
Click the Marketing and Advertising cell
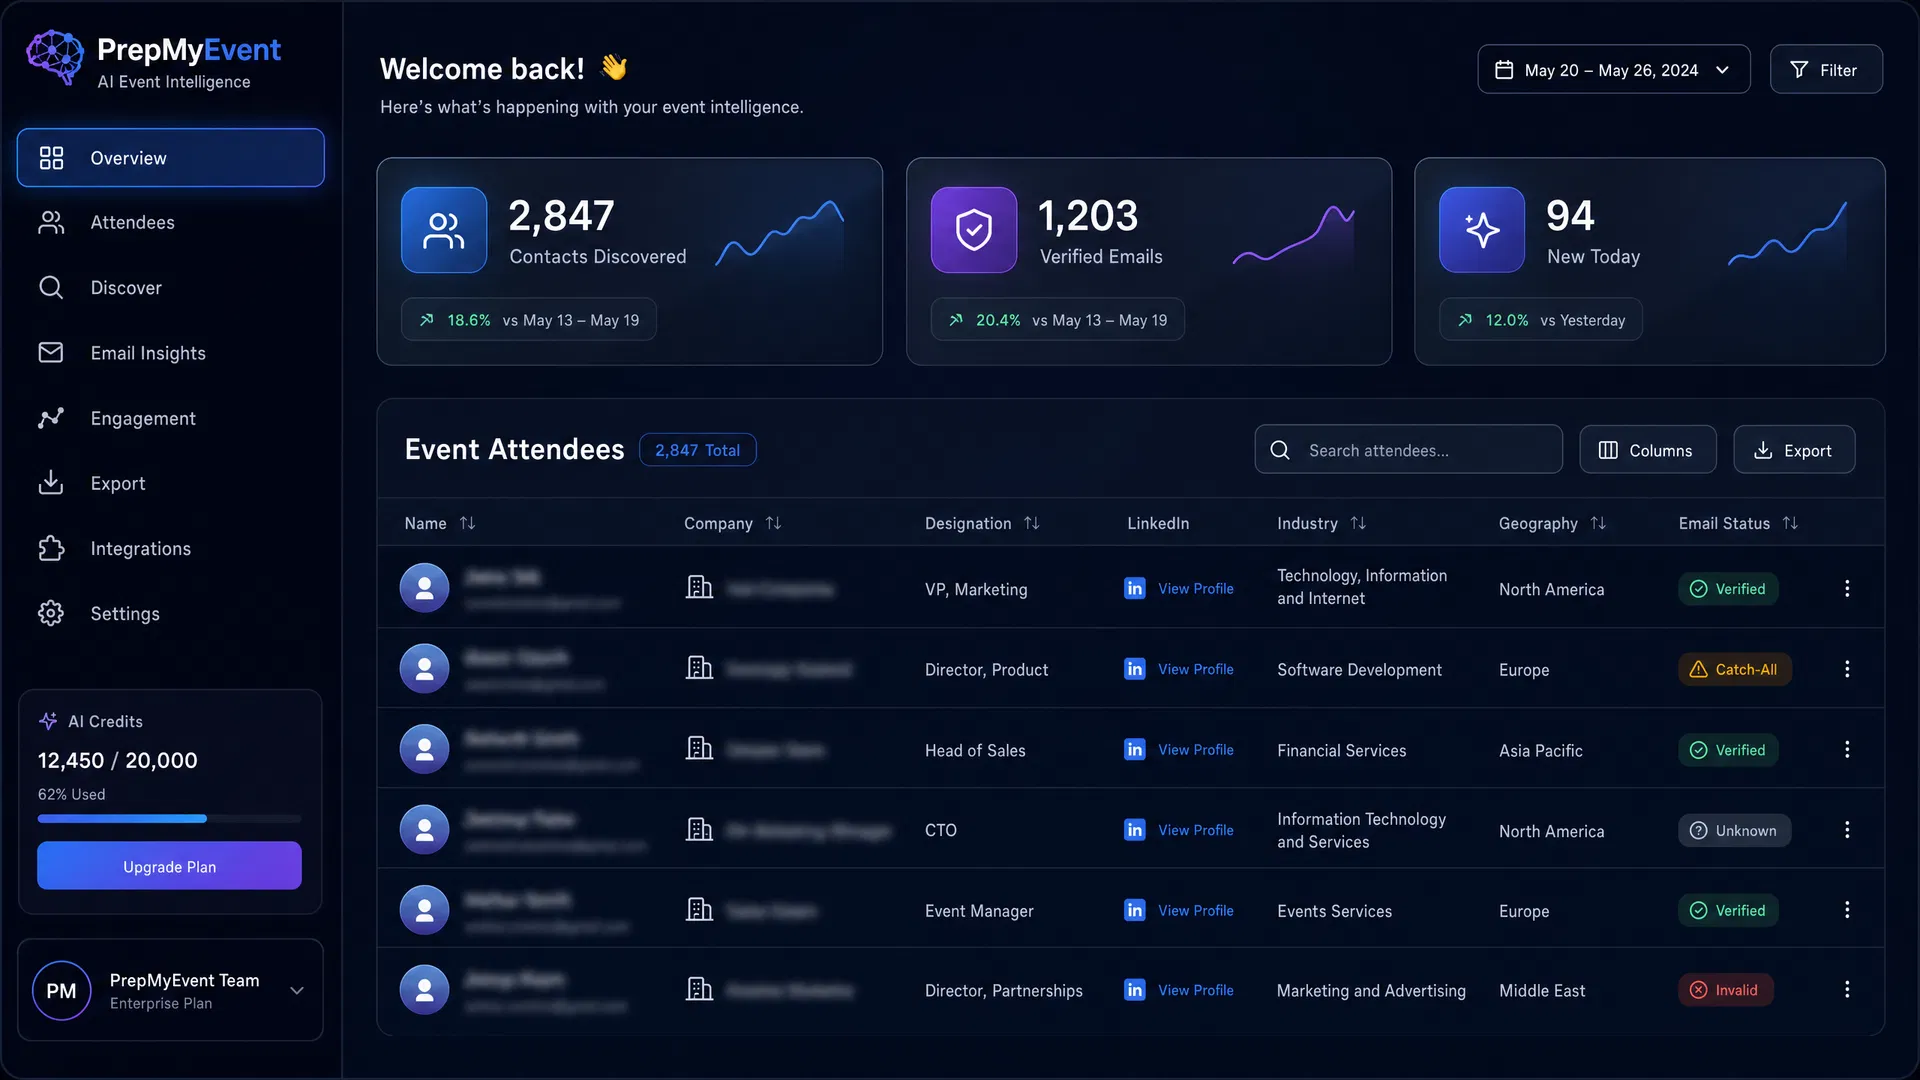1371,991
